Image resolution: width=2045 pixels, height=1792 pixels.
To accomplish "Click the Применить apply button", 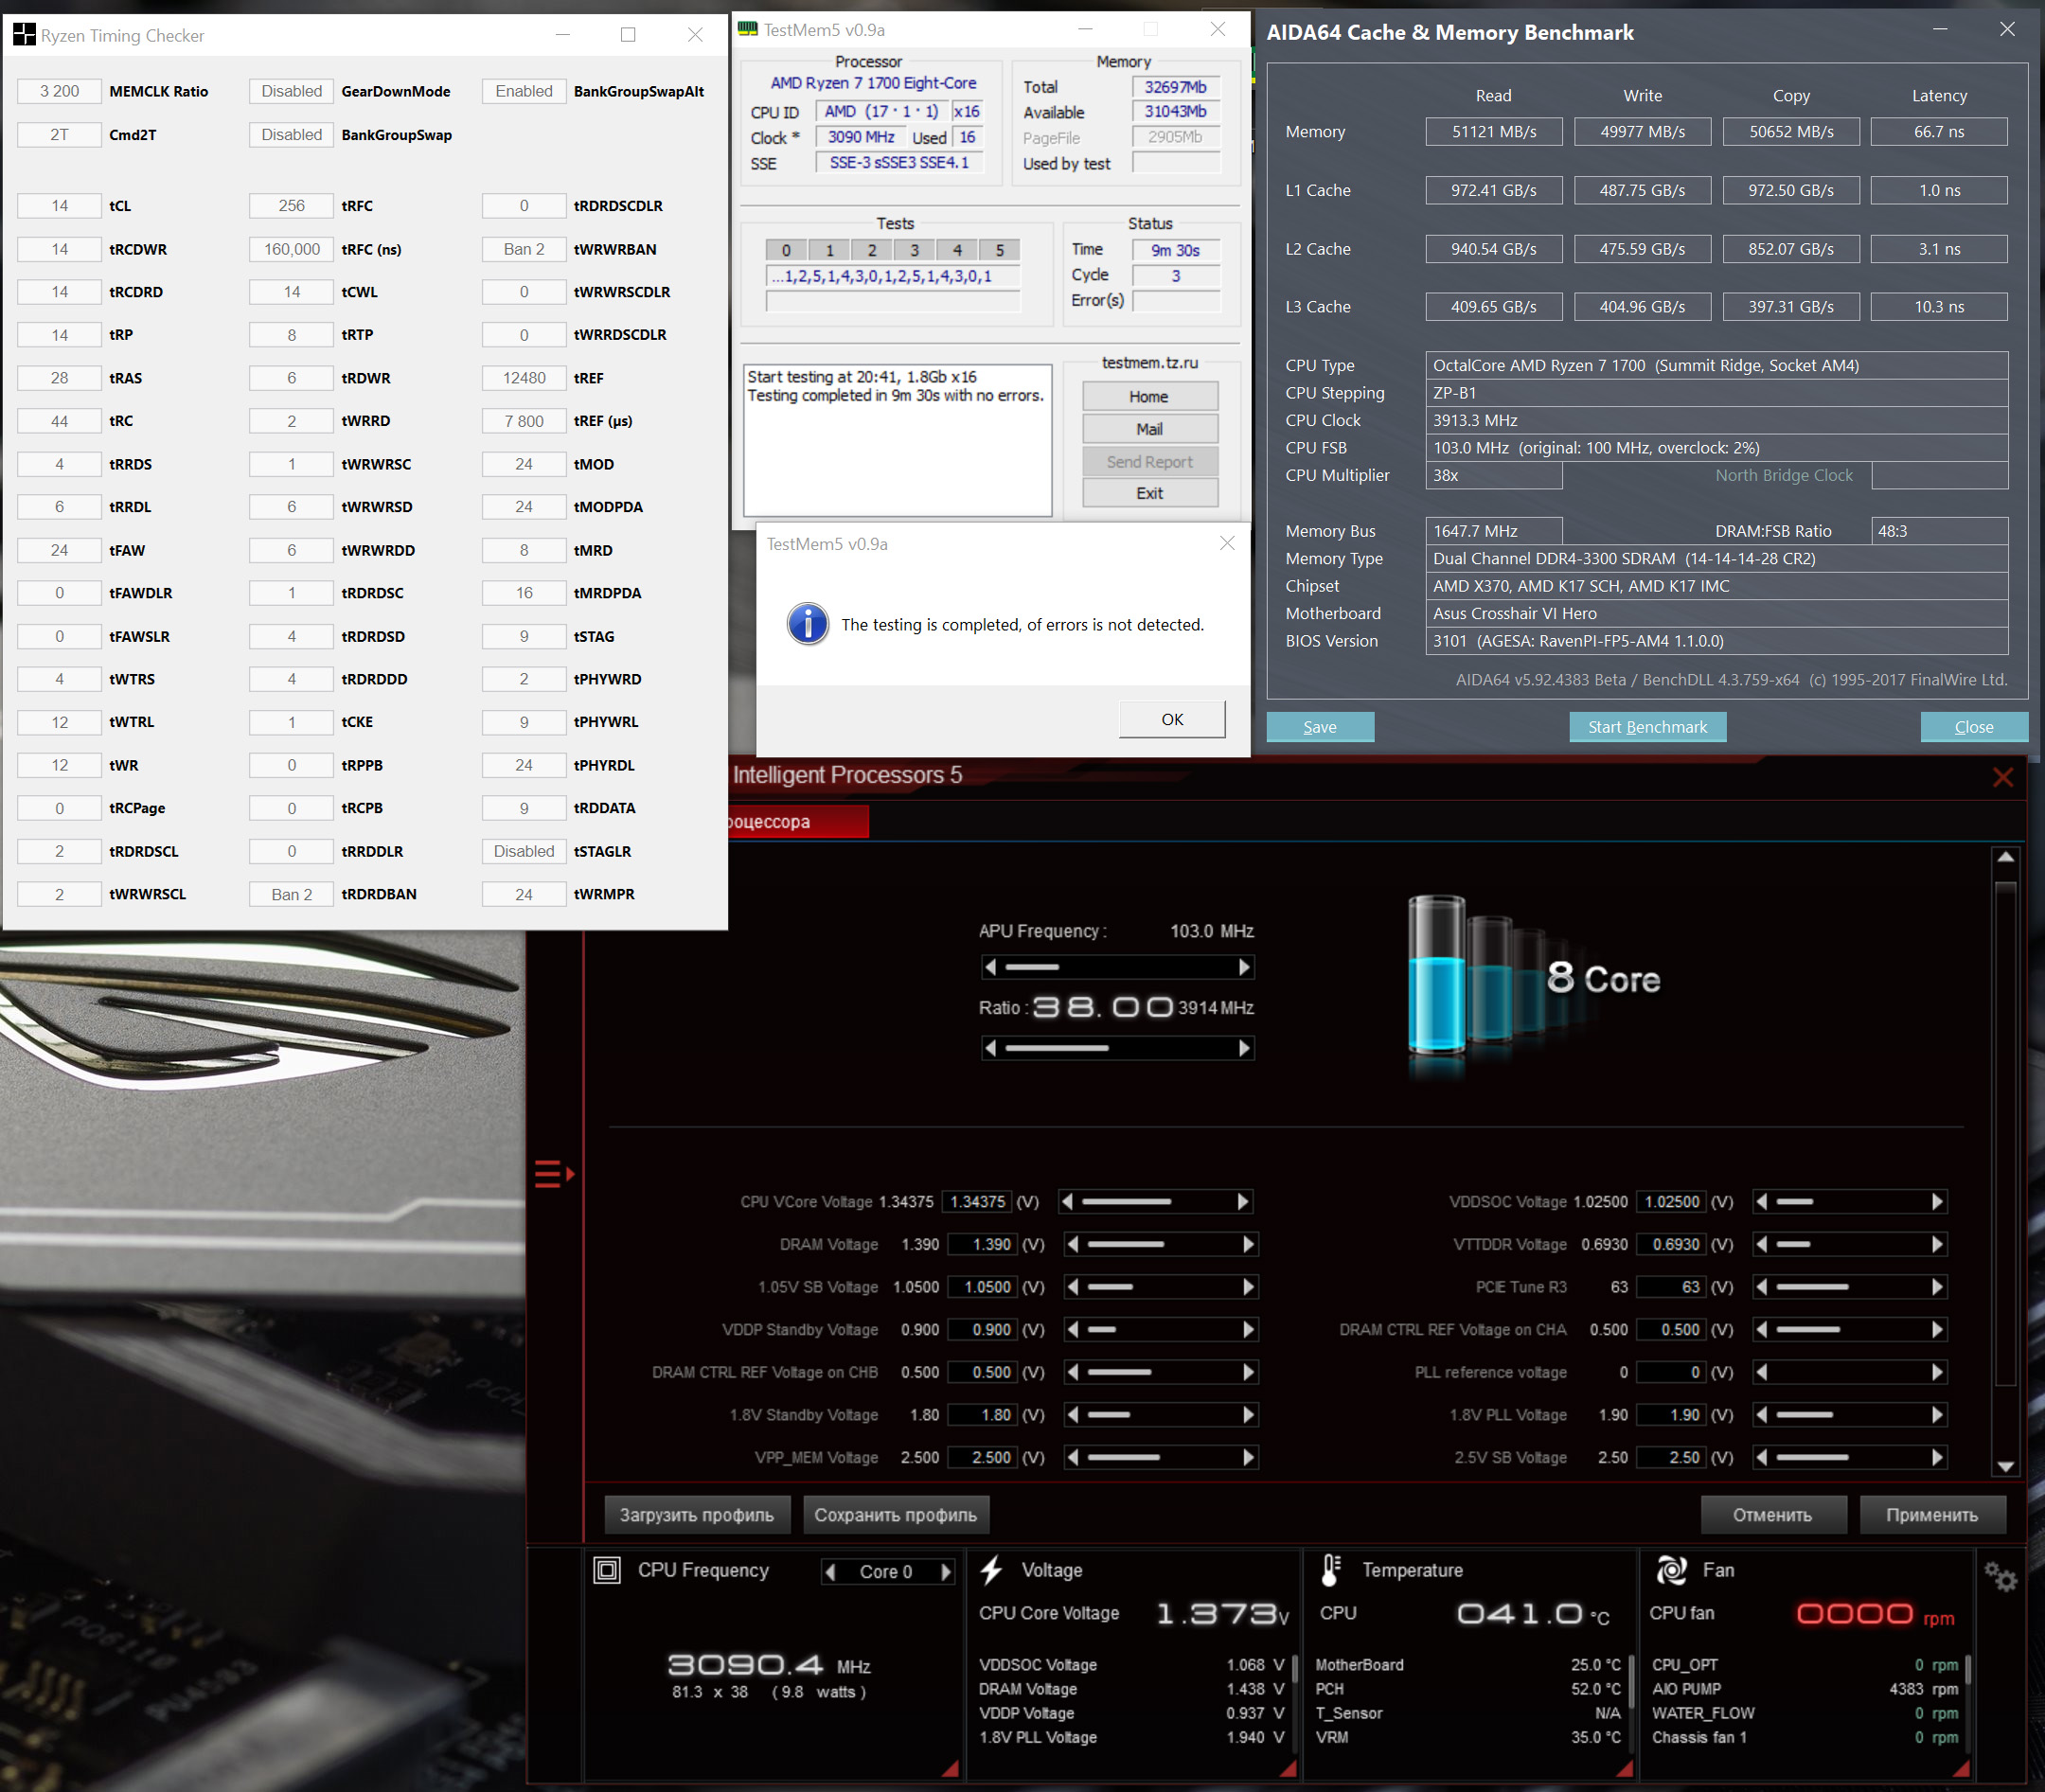I will click(x=1931, y=1515).
